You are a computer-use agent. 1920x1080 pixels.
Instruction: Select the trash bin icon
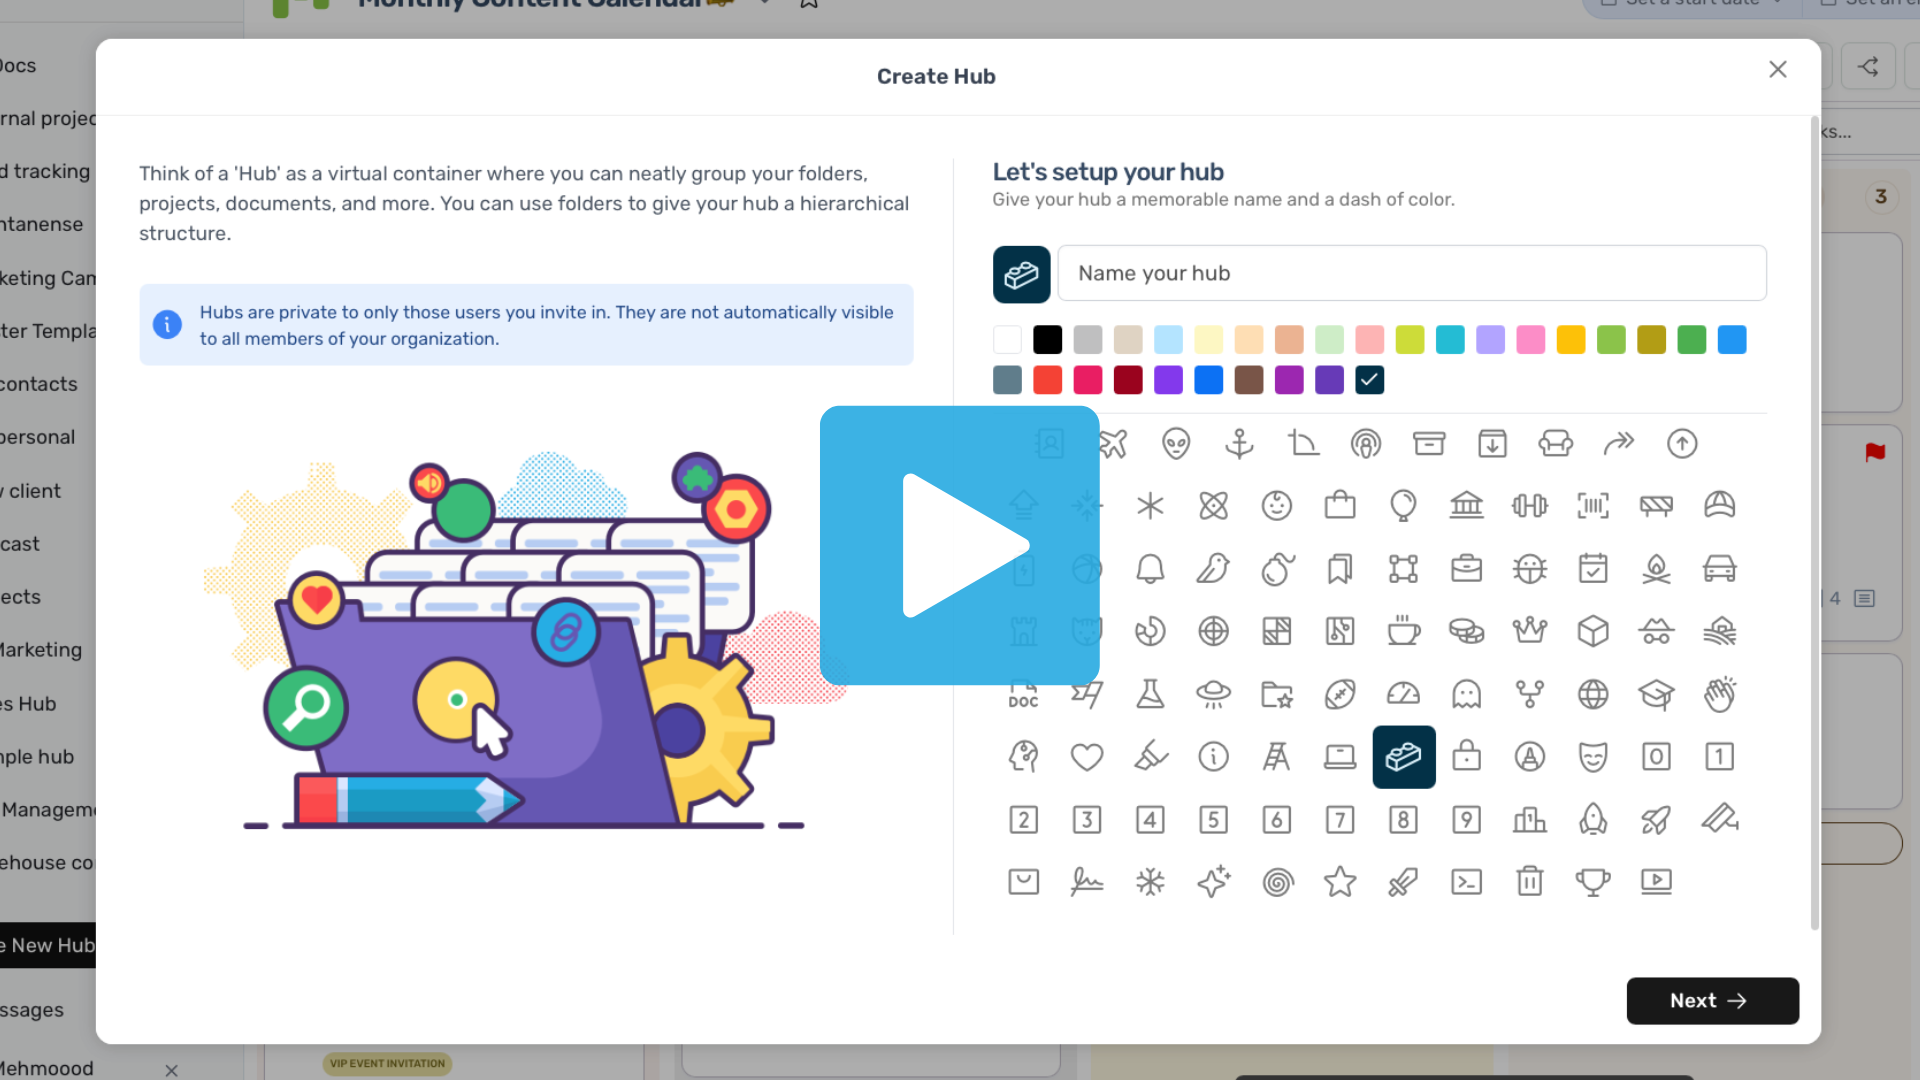coord(1529,882)
